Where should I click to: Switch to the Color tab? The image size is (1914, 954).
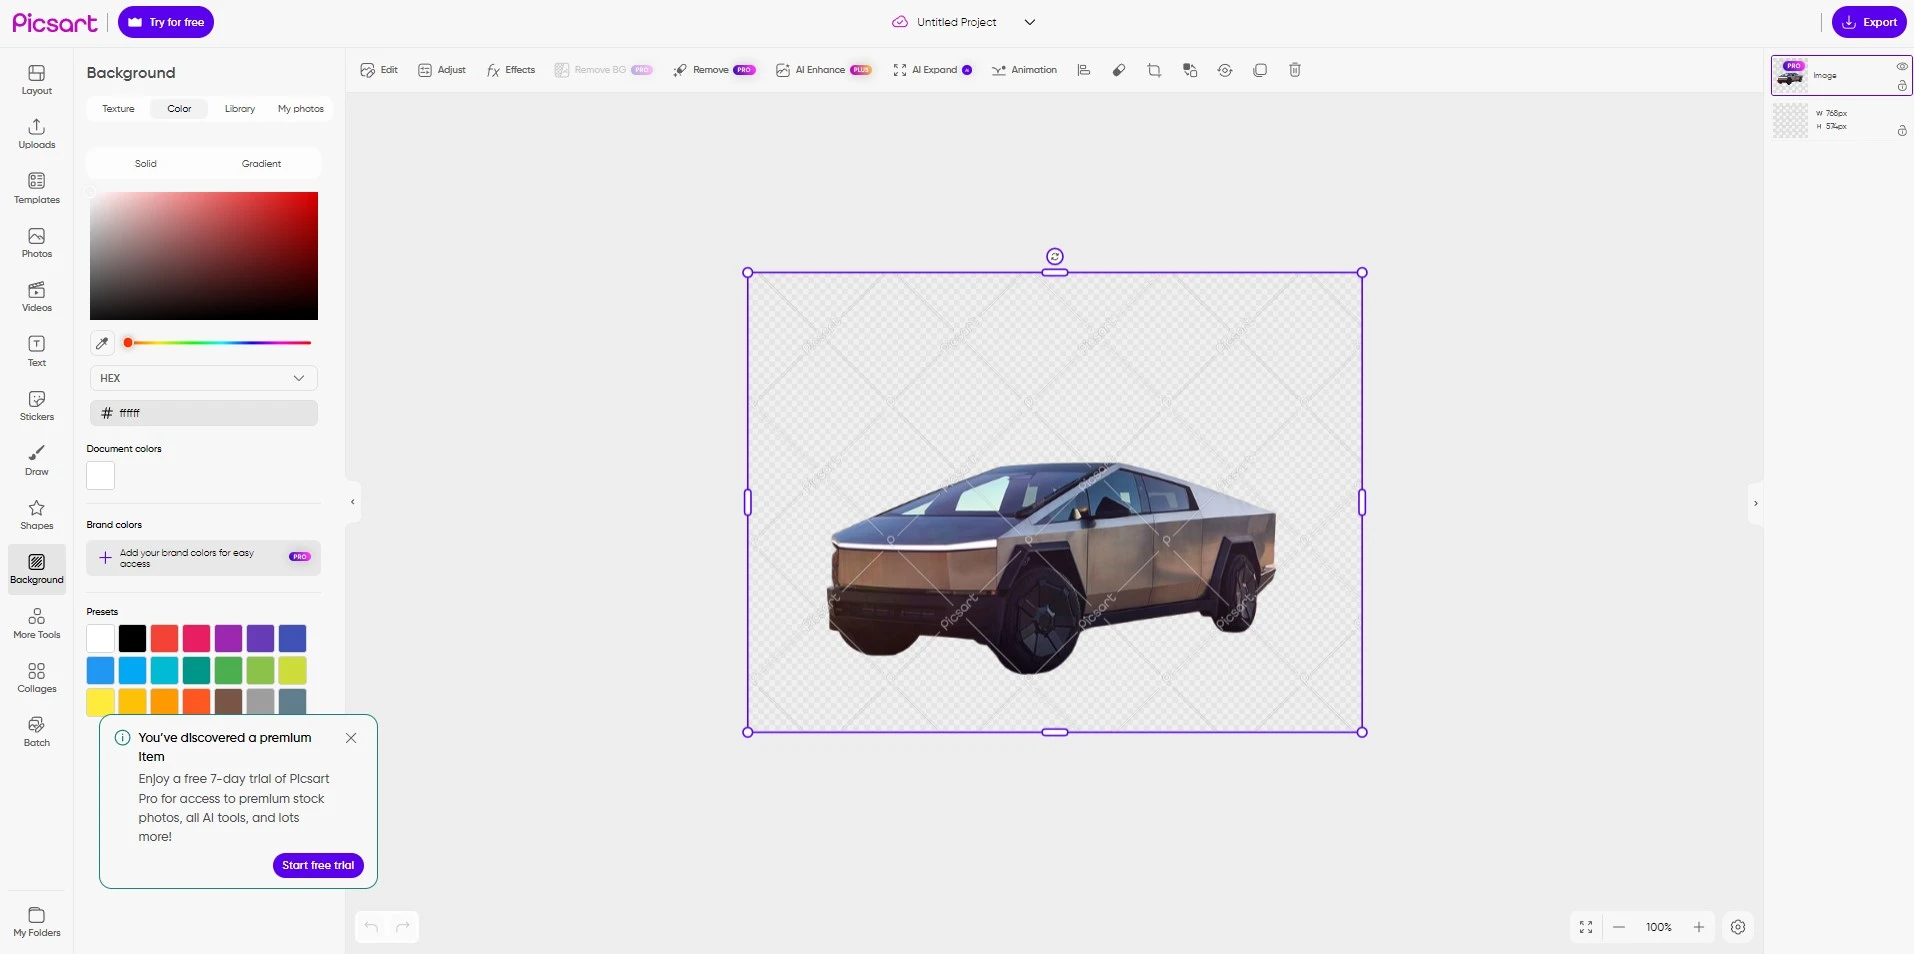[x=179, y=109]
